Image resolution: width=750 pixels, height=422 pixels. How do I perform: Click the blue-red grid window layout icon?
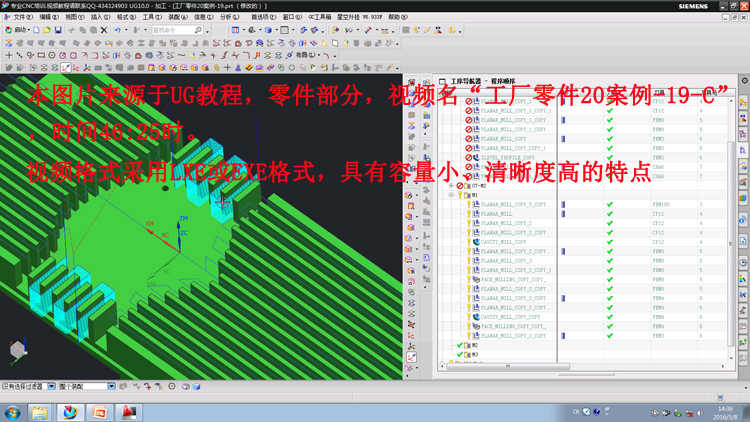(x=235, y=30)
